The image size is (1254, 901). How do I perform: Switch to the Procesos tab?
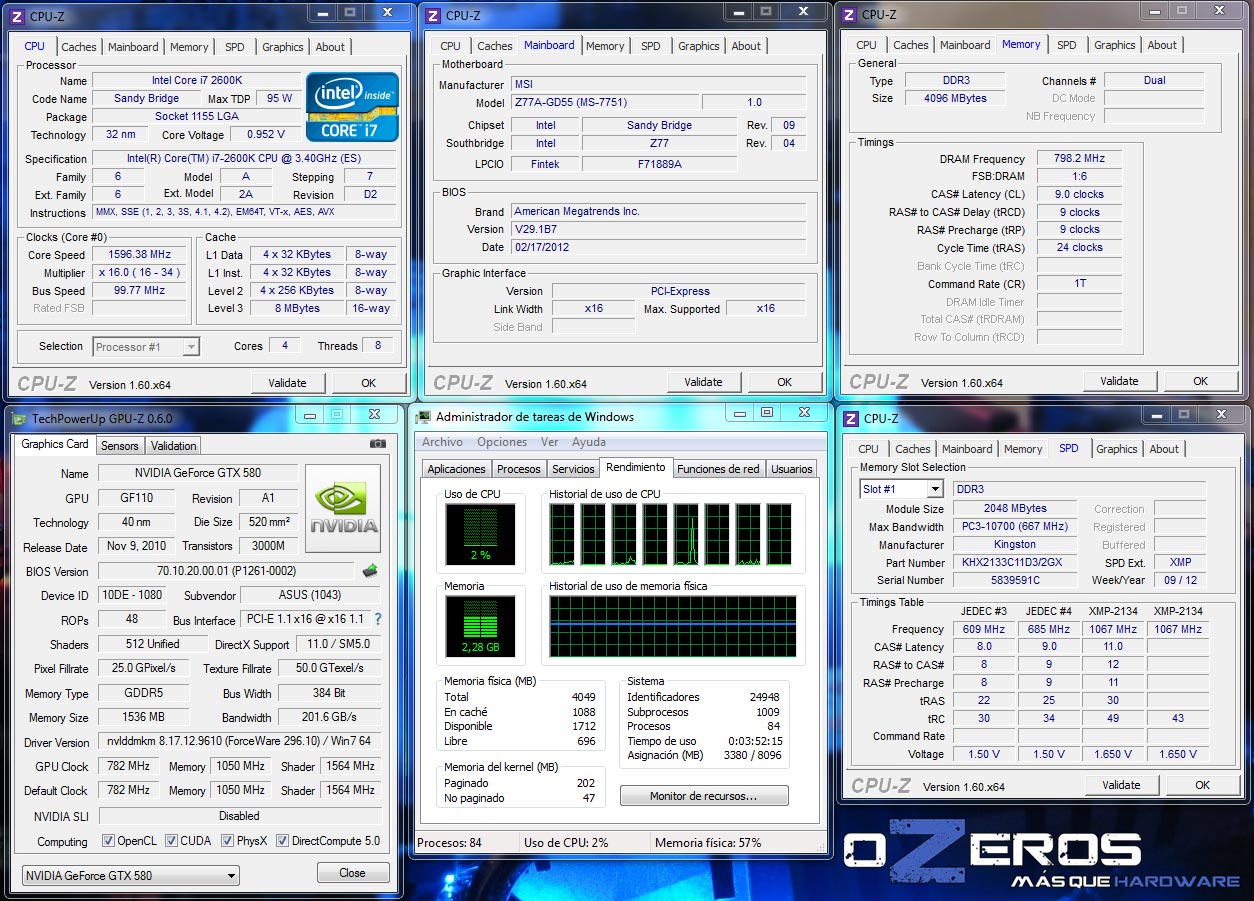[x=518, y=469]
